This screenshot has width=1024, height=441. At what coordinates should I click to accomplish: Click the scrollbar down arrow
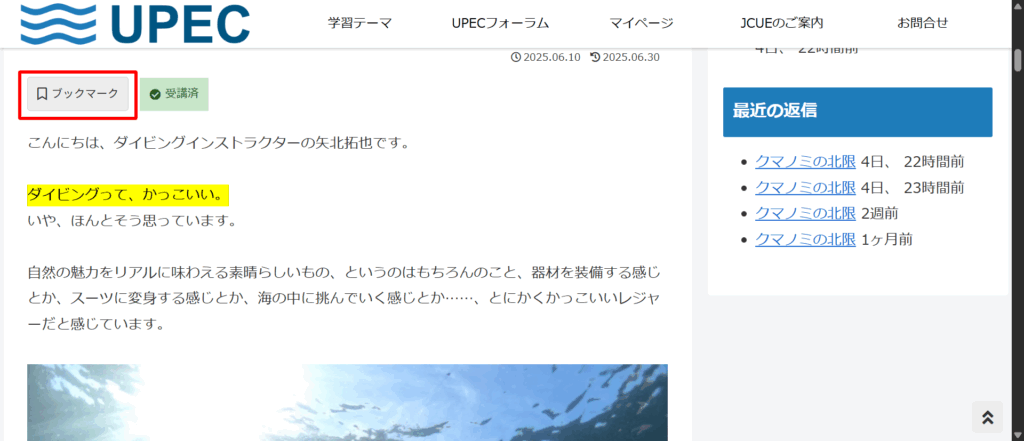[x=1018, y=435]
